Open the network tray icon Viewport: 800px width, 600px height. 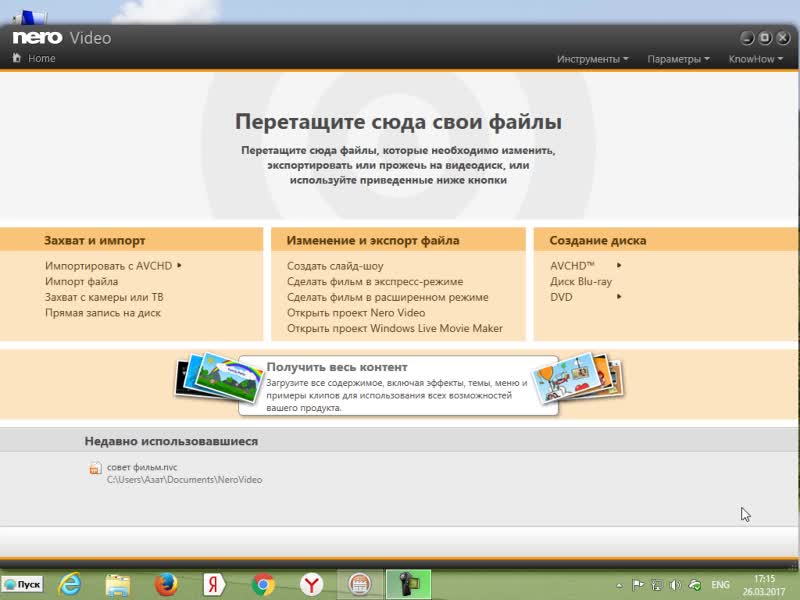pyautogui.click(x=657, y=585)
